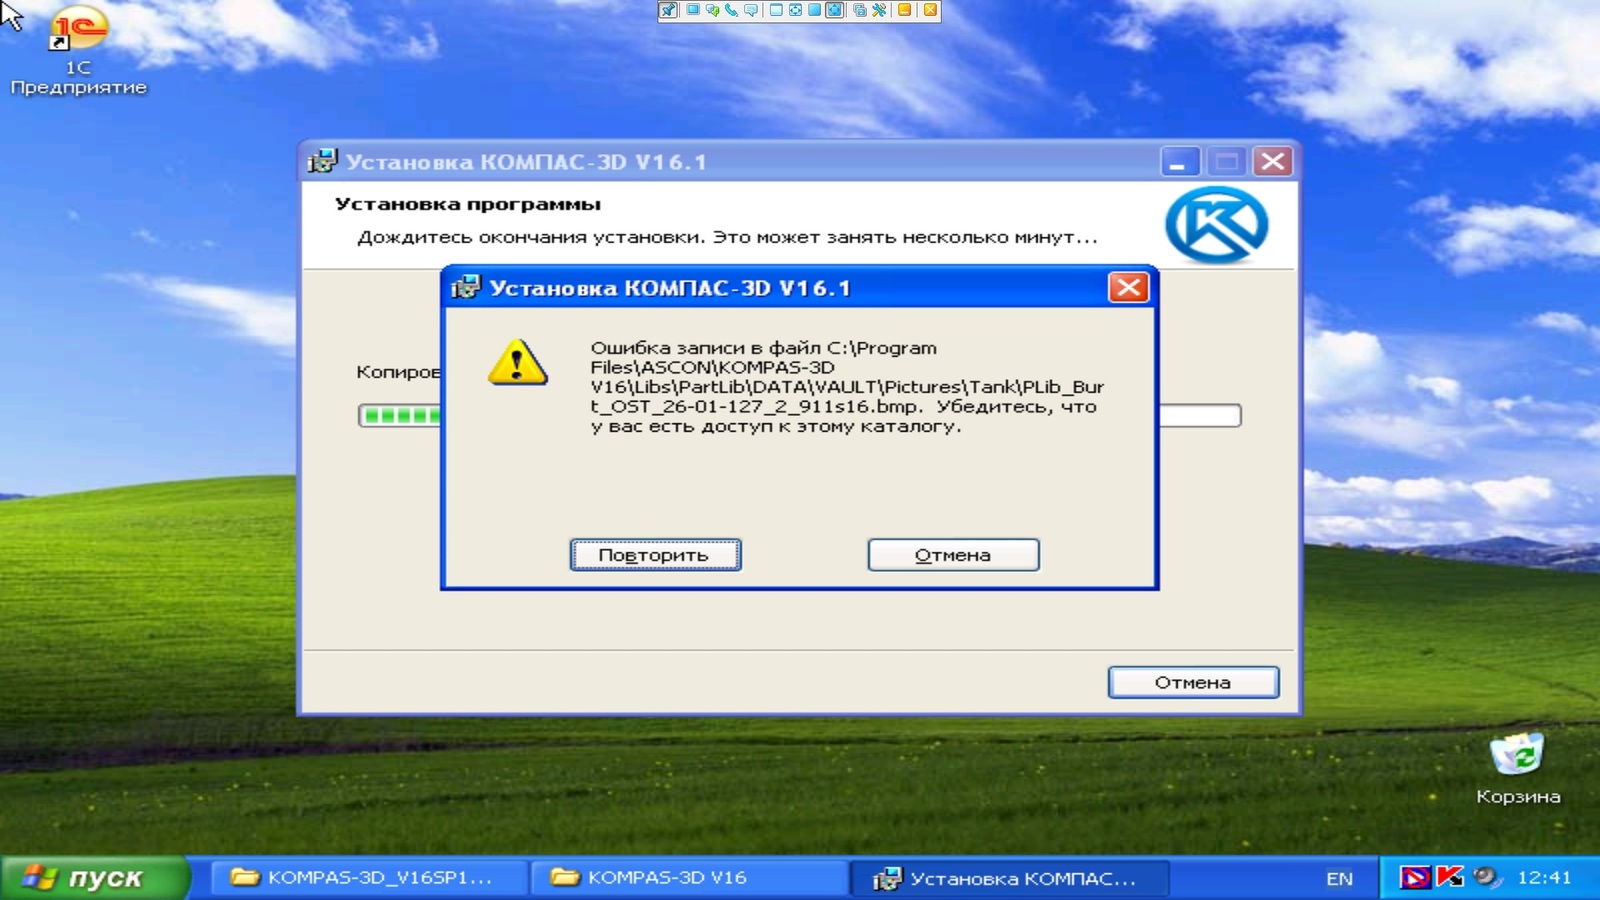Viewport: 1600px width, 900px height.
Task: Click Повторить to retry writing the file
Action: click(655, 555)
